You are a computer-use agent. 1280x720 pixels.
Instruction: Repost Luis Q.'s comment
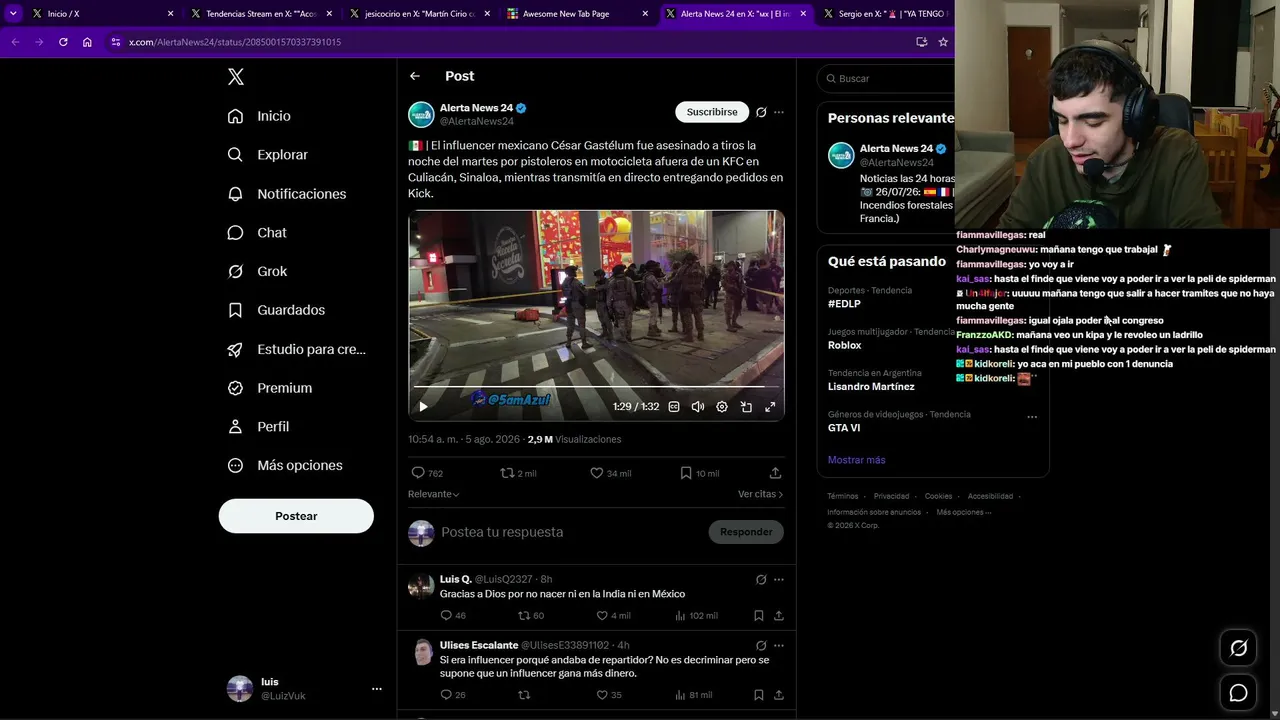[531, 615]
